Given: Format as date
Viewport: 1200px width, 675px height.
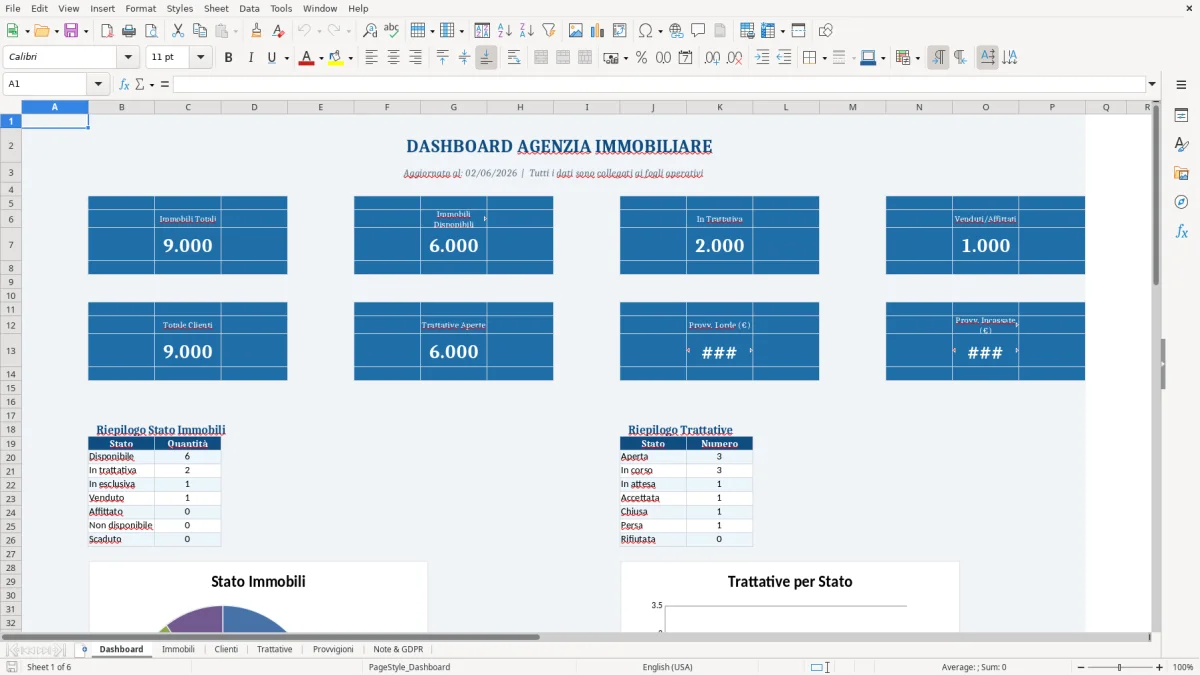Looking at the screenshot, I should (x=685, y=58).
